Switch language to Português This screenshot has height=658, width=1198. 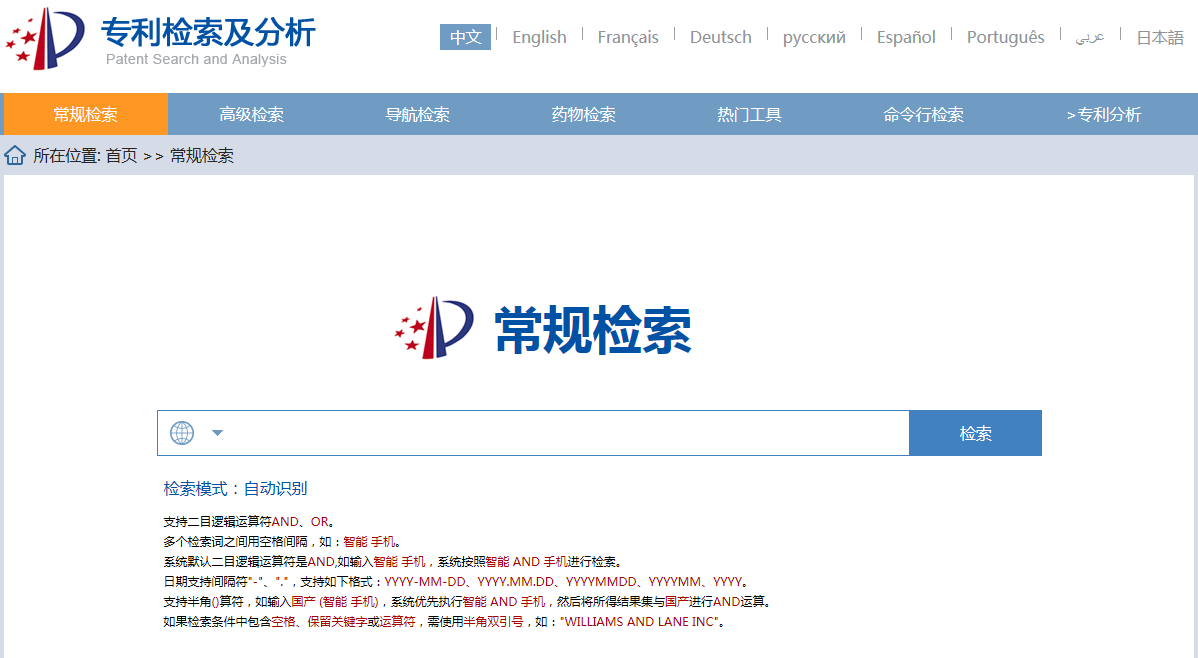coord(1005,37)
